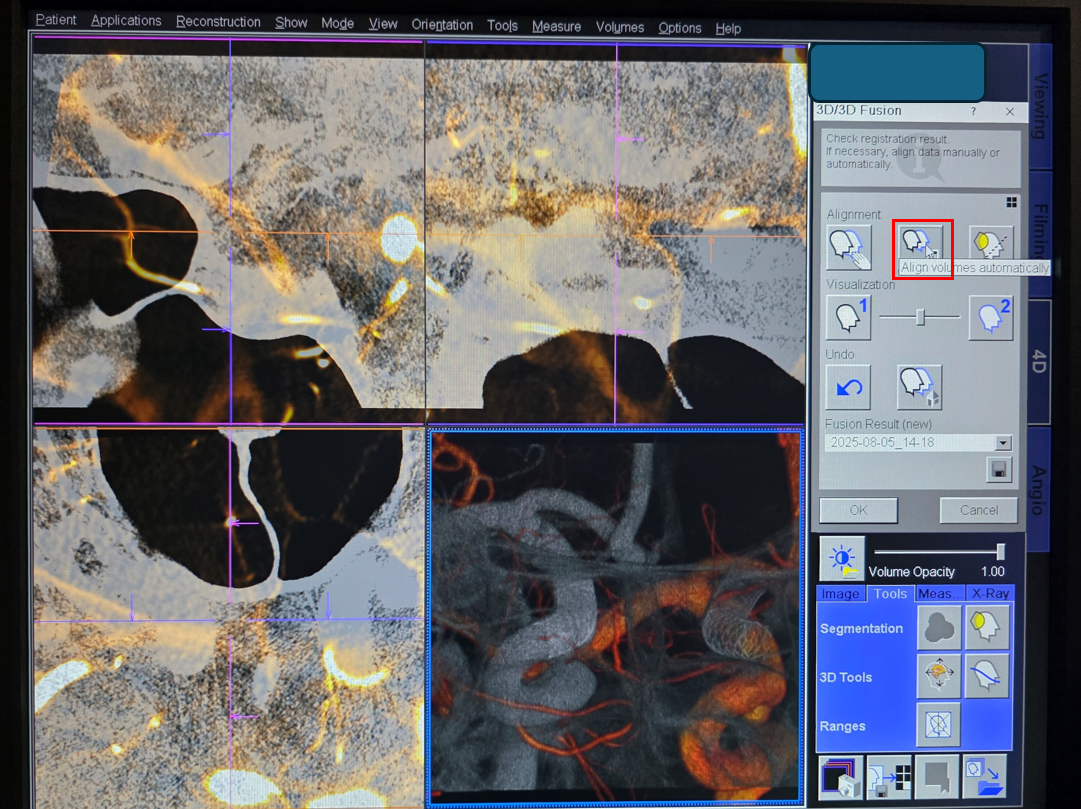
Task: Open the Fusion Result date dropdown
Action: [1003, 443]
